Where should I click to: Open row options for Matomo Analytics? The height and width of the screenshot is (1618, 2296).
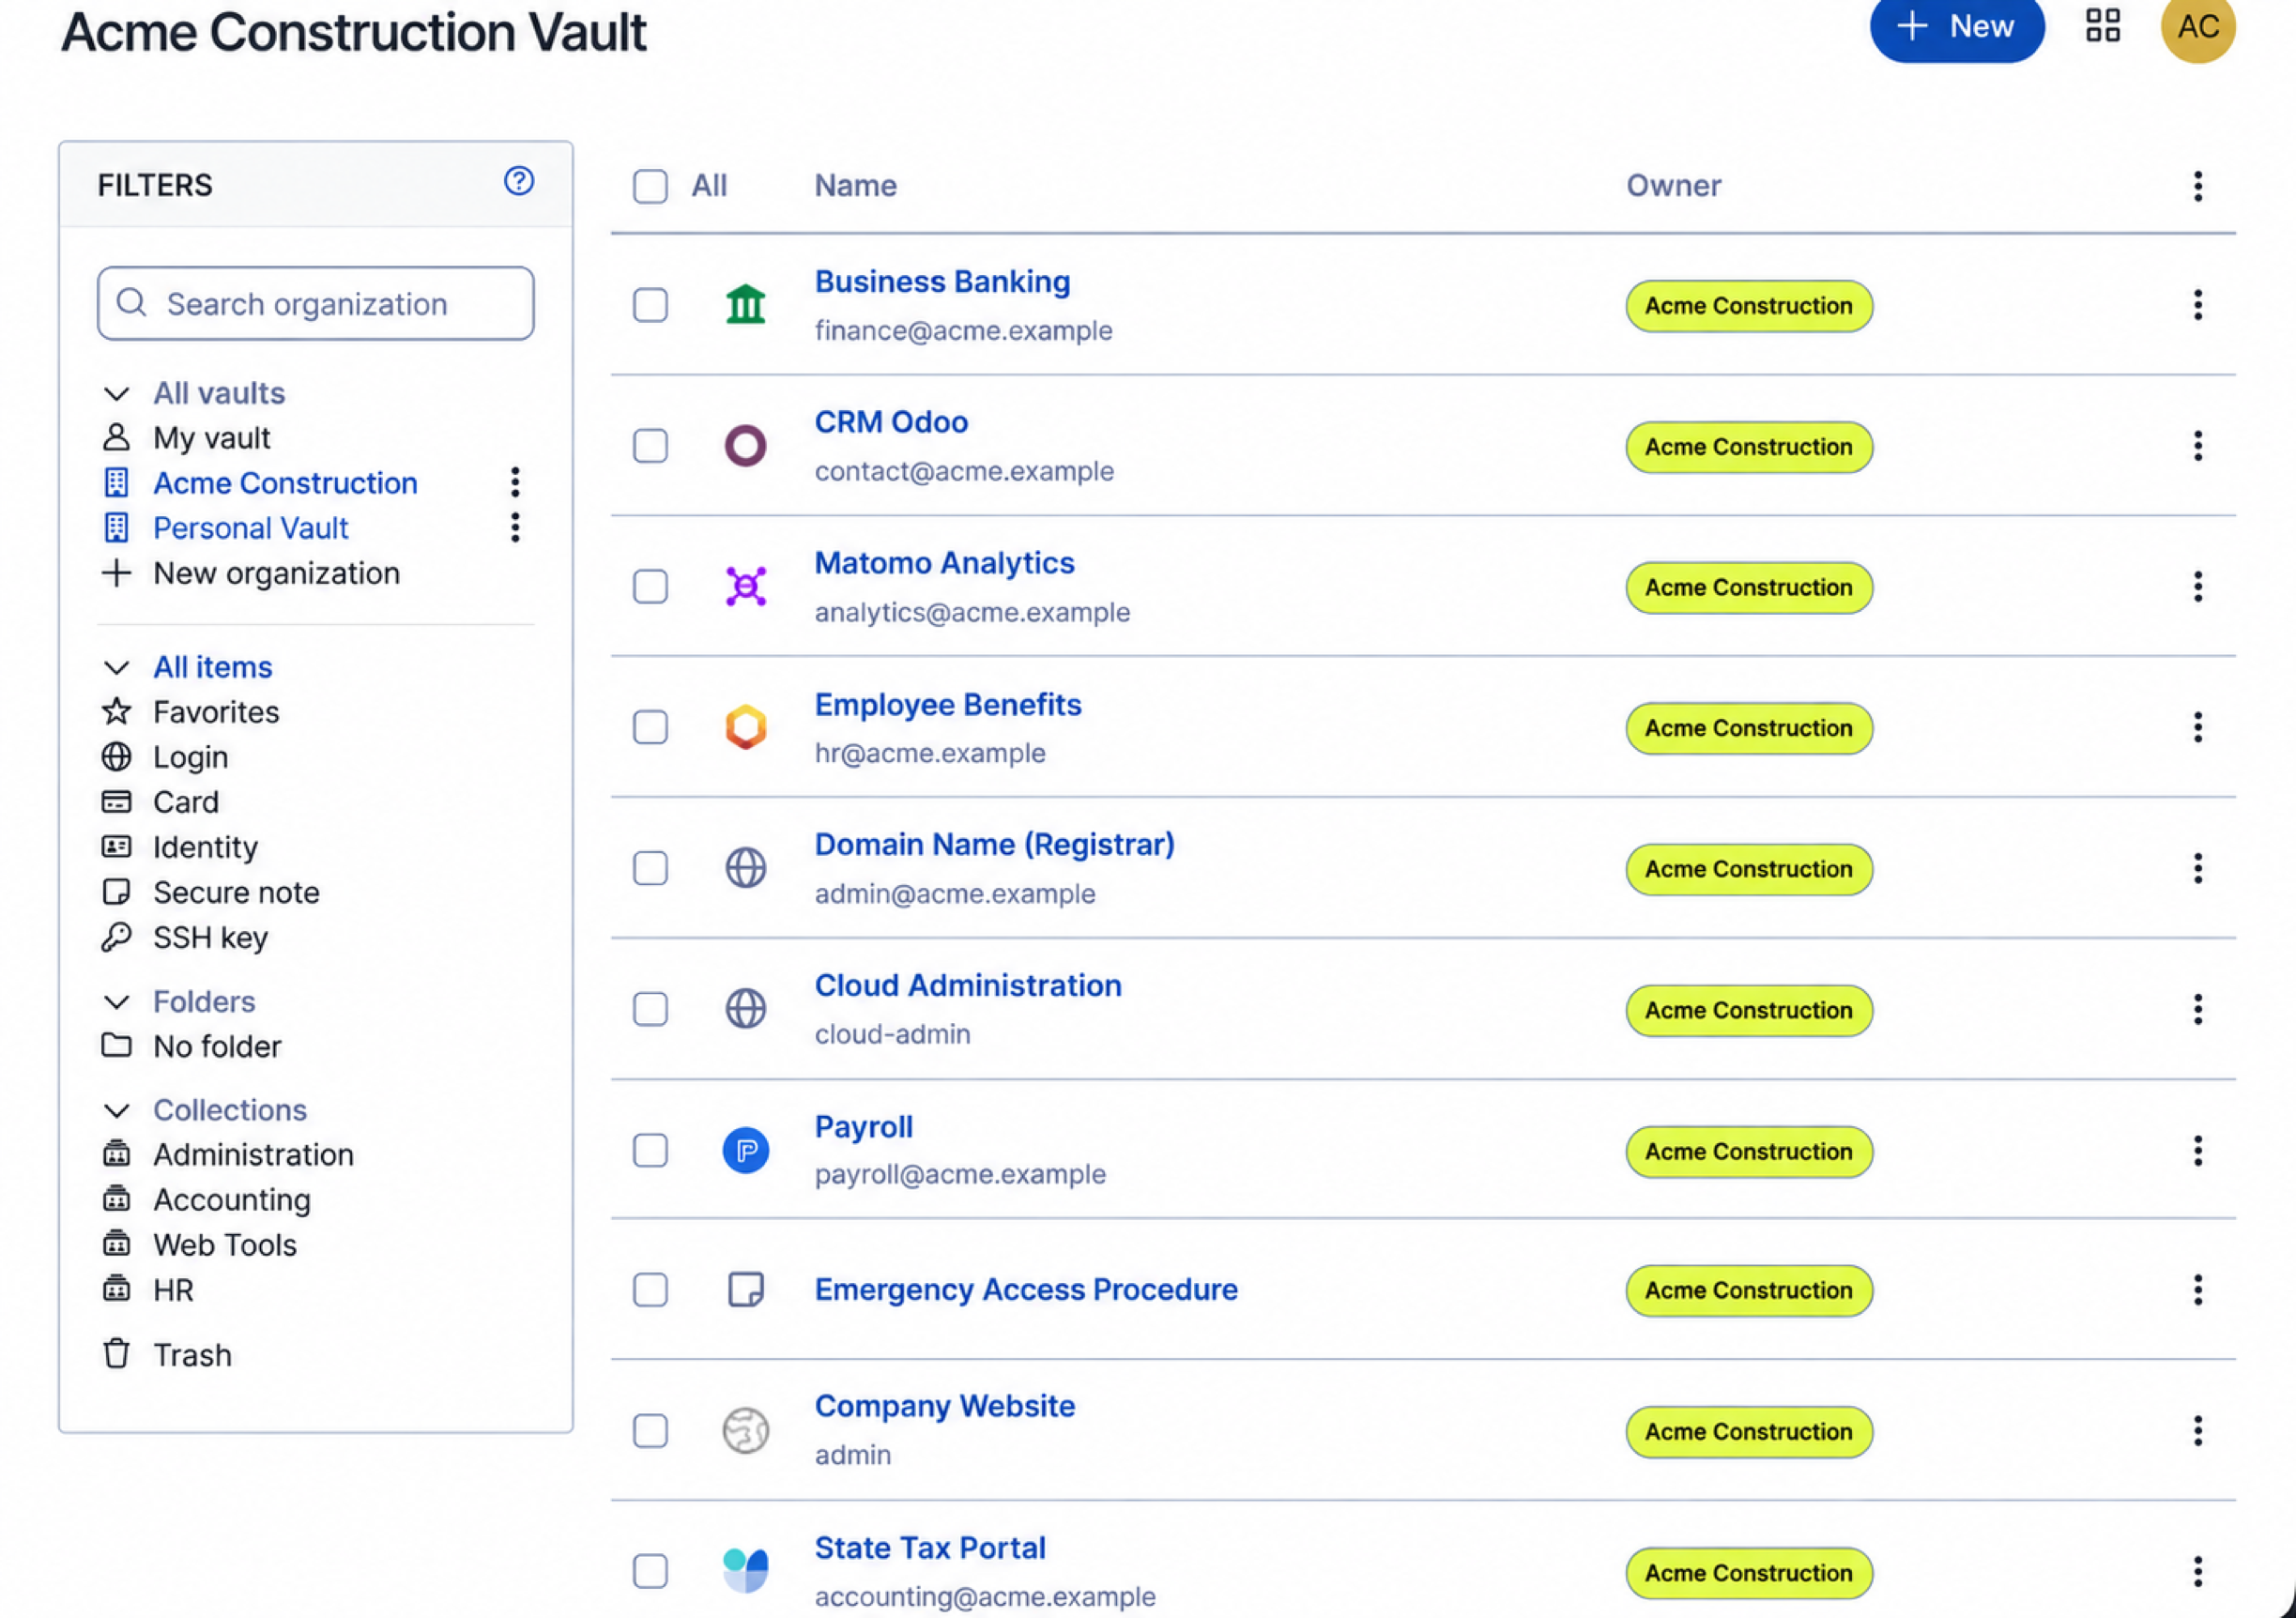click(2197, 587)
